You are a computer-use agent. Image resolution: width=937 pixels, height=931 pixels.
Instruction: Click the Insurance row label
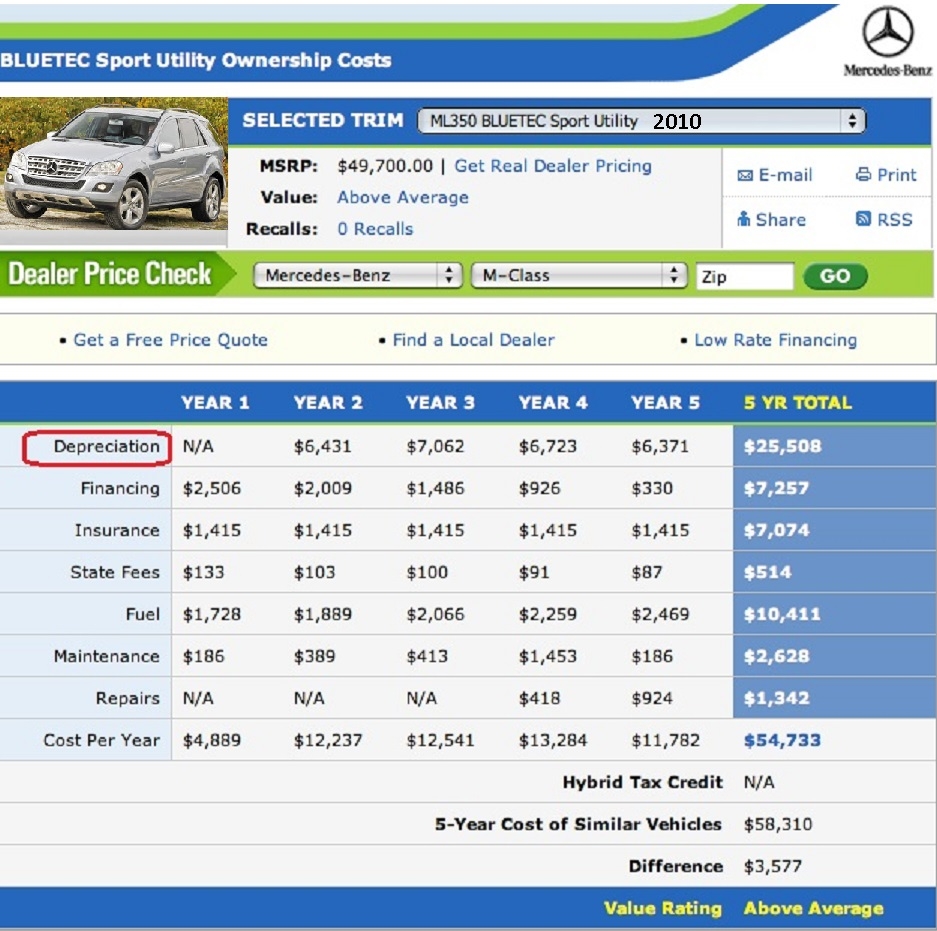[x=117, y=530]
